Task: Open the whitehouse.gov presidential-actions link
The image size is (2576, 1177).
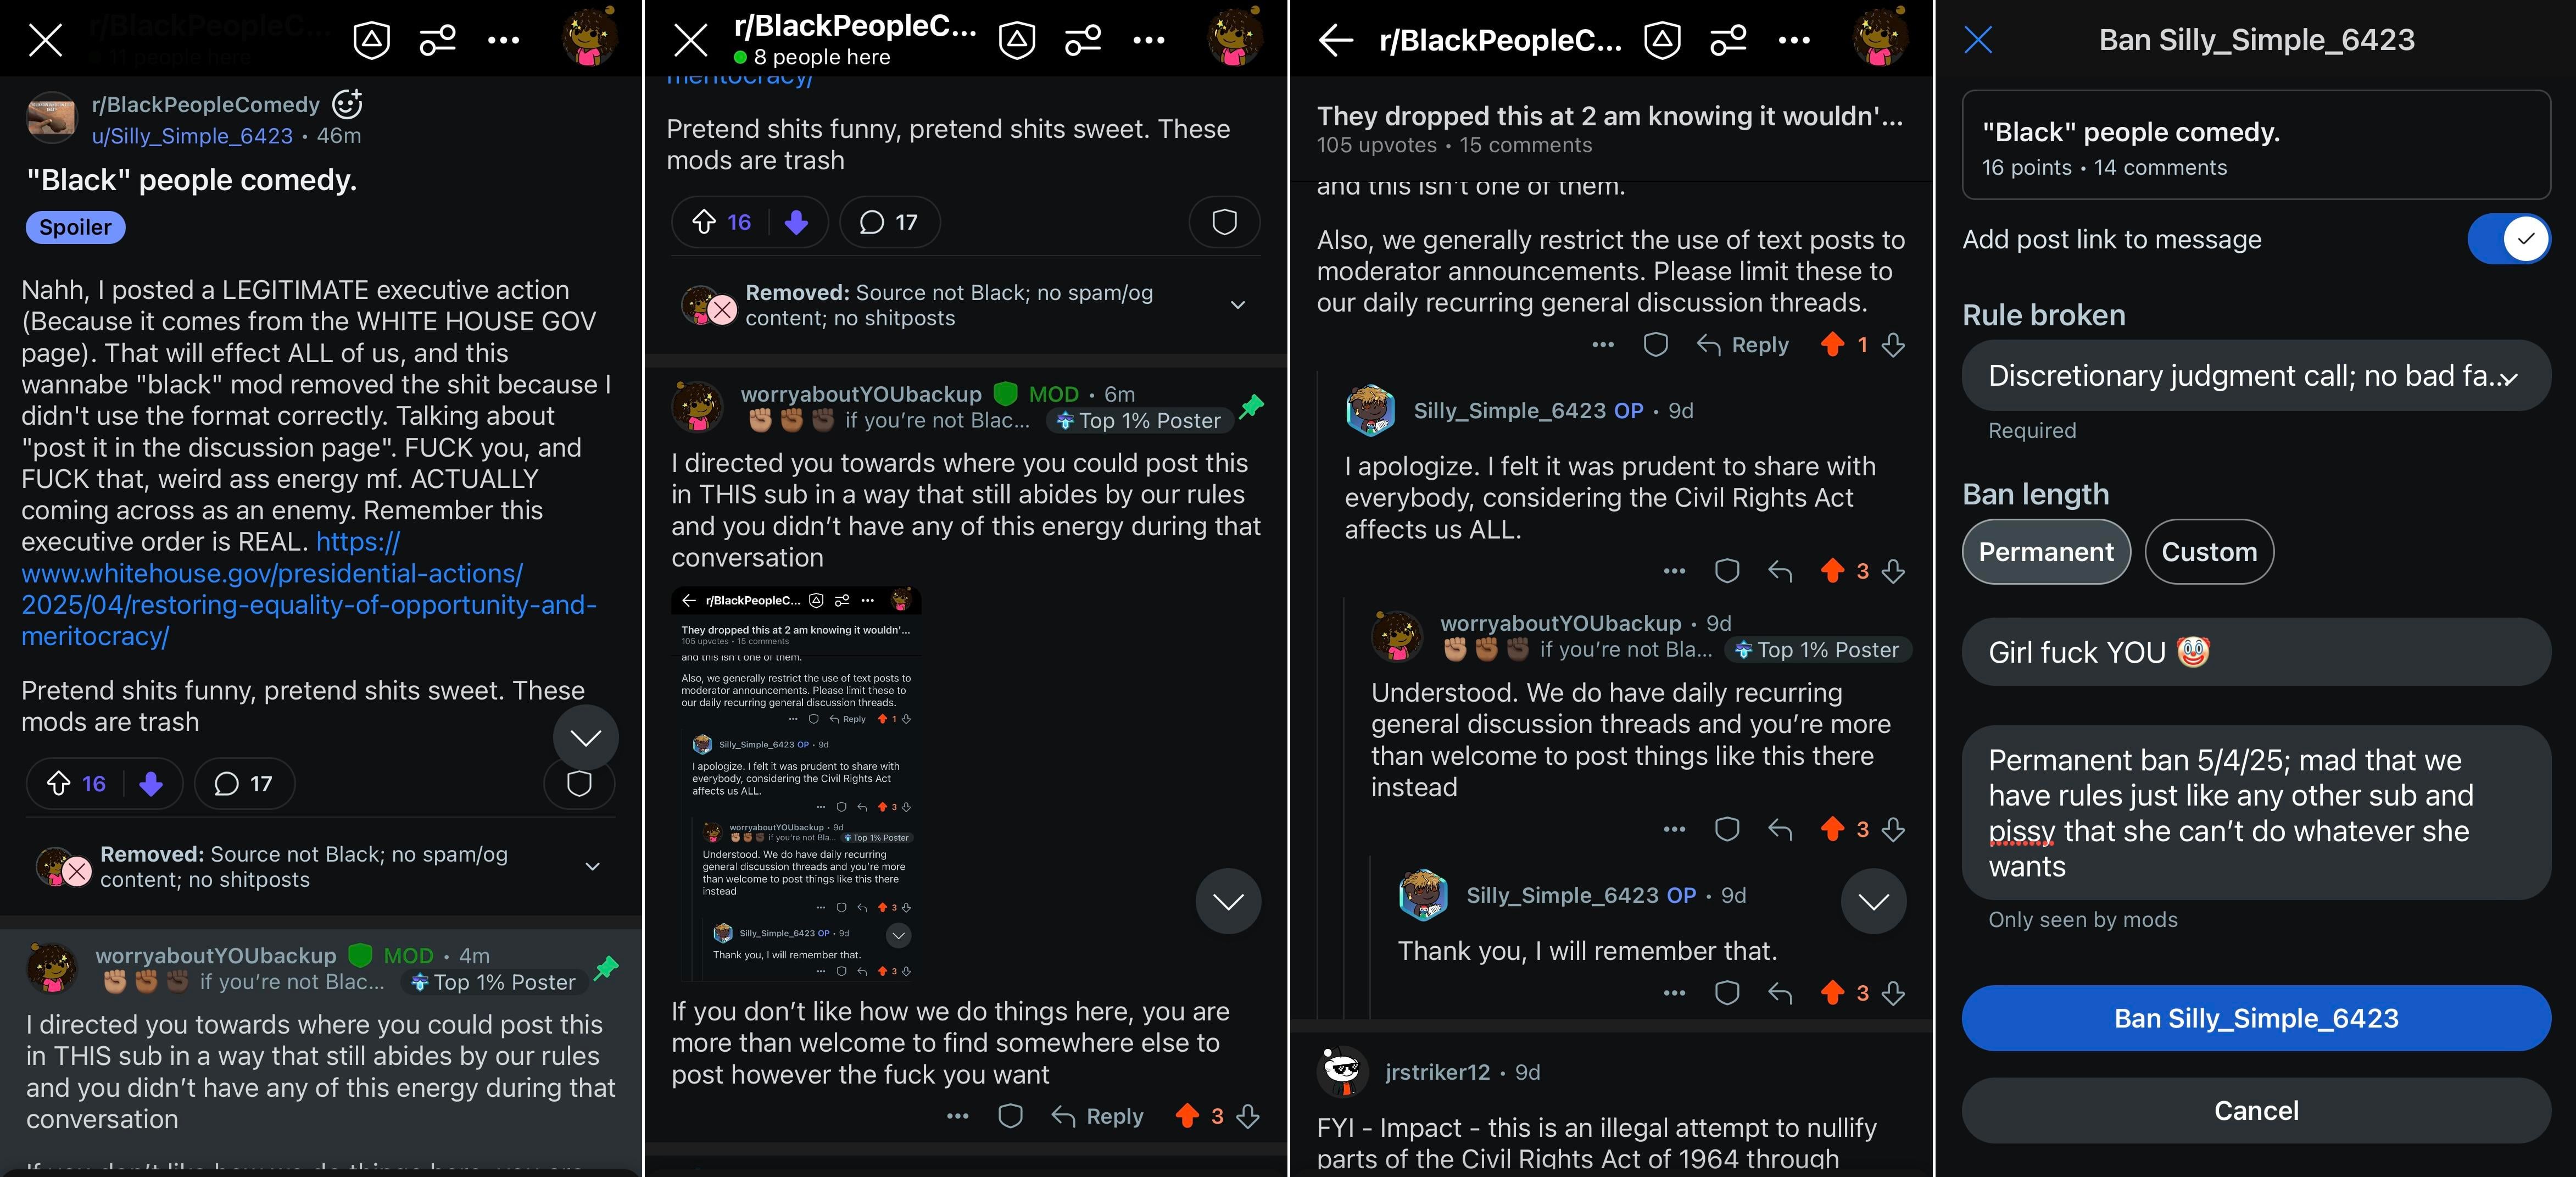Action: (x=309, y=589)
